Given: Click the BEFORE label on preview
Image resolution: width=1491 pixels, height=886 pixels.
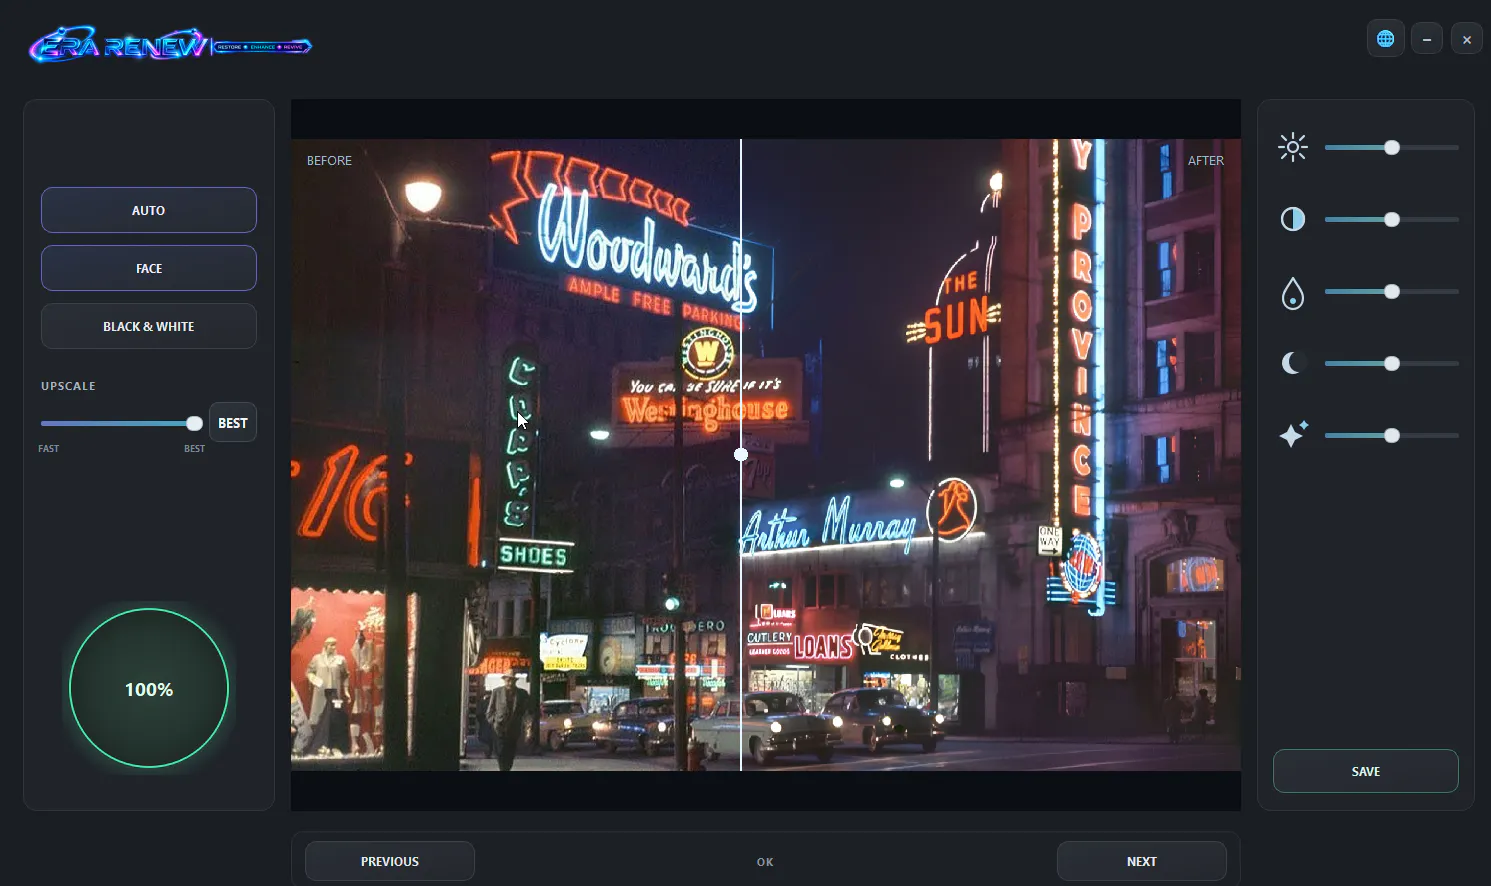Looking at the screenshot, I should coord(329,160).
